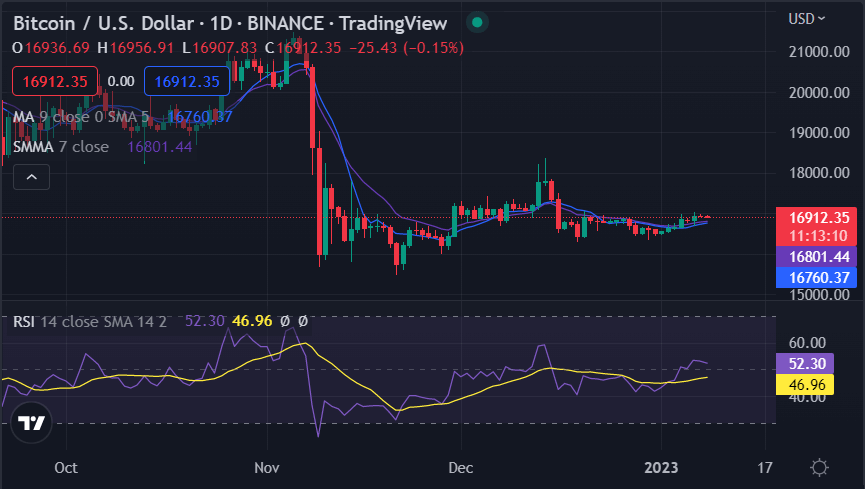Click the green market status dot

[x=477, y=22]
